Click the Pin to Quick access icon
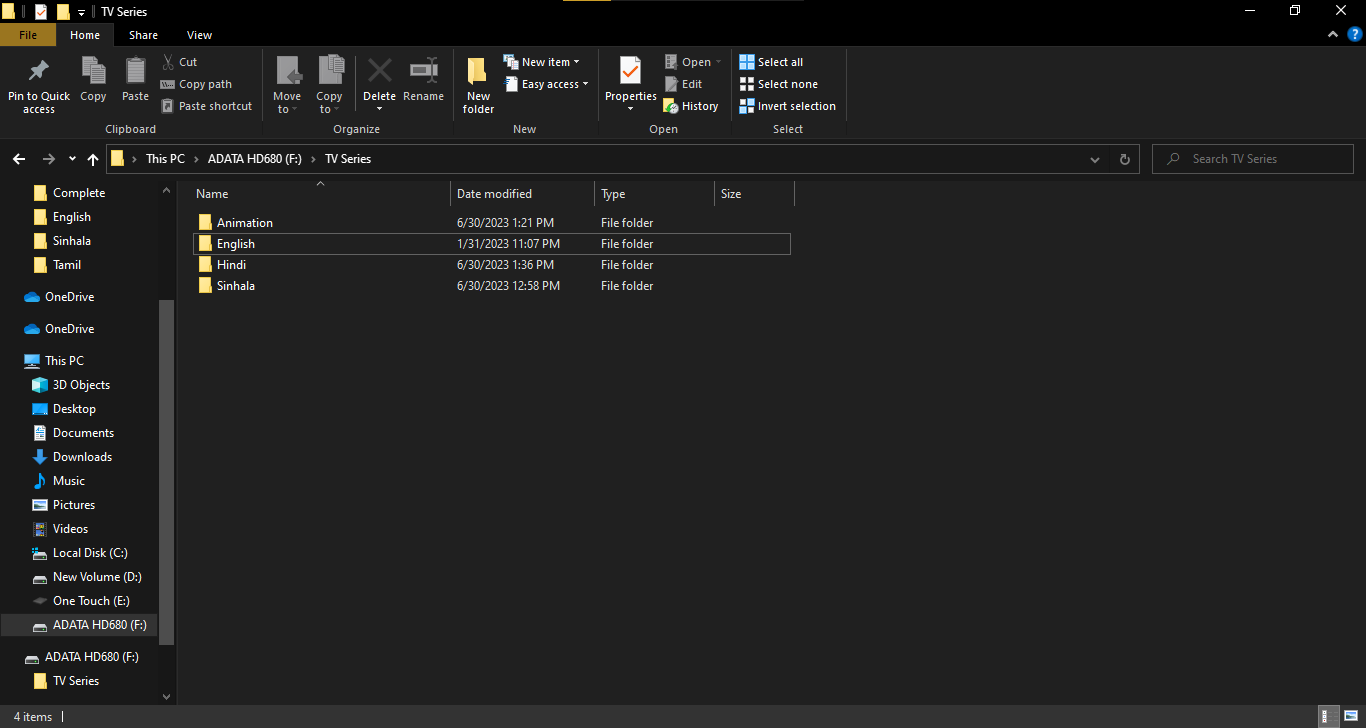The image size is (1366, 728). point(39,71)
